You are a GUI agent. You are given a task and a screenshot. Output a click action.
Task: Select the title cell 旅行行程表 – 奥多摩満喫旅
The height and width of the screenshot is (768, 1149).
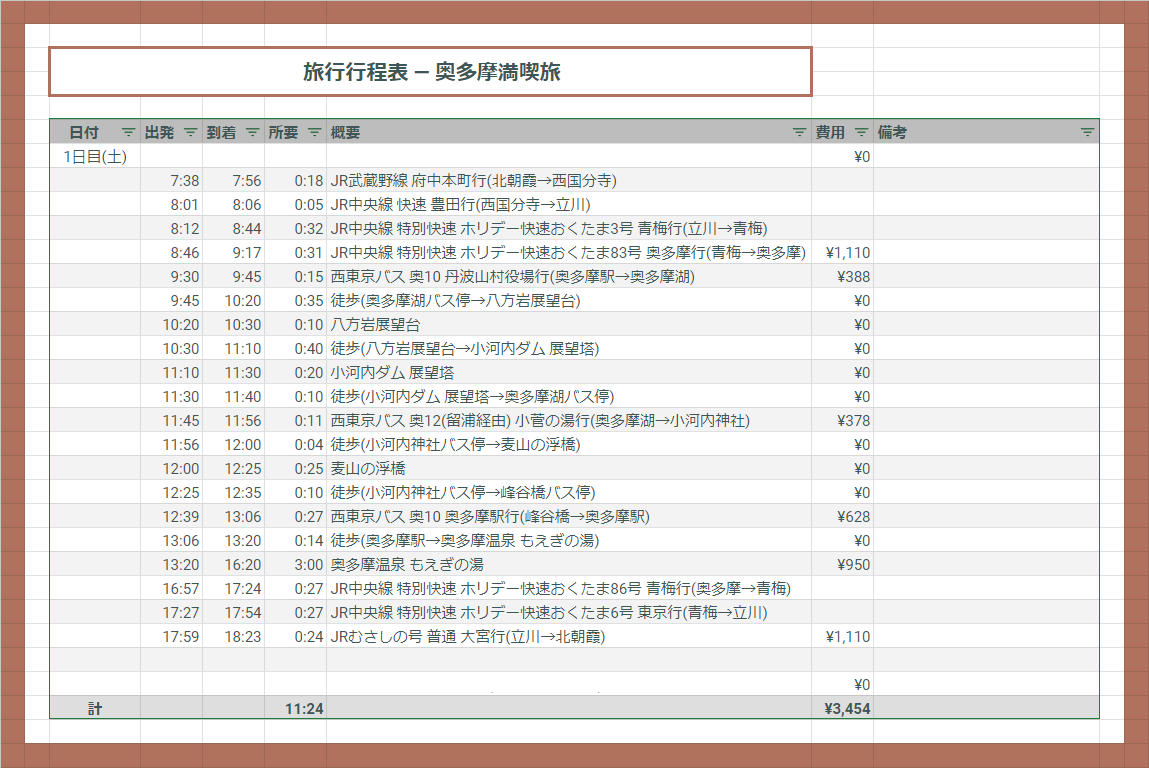[x=430, y=72]
